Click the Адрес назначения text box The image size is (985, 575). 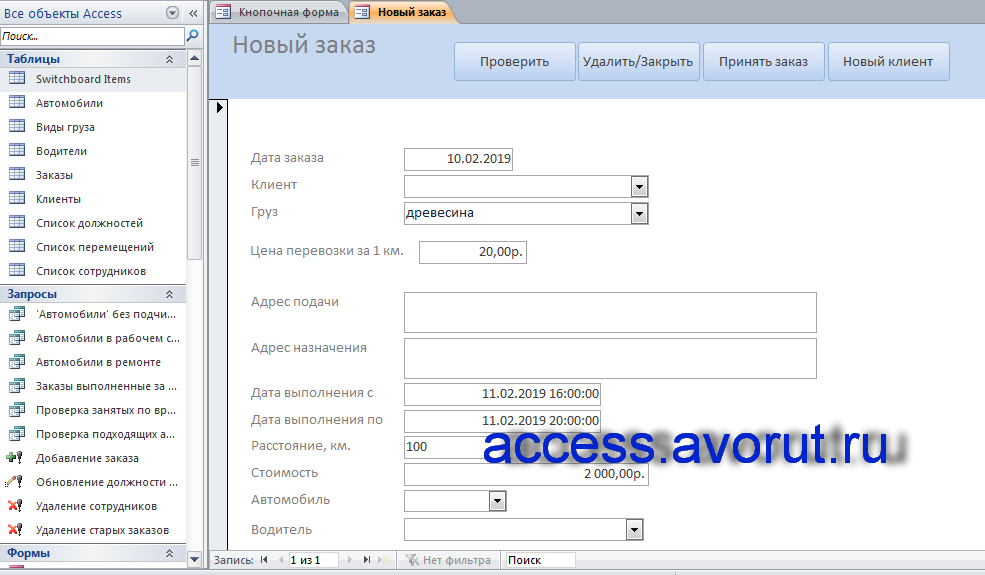[x=610, y=359]
